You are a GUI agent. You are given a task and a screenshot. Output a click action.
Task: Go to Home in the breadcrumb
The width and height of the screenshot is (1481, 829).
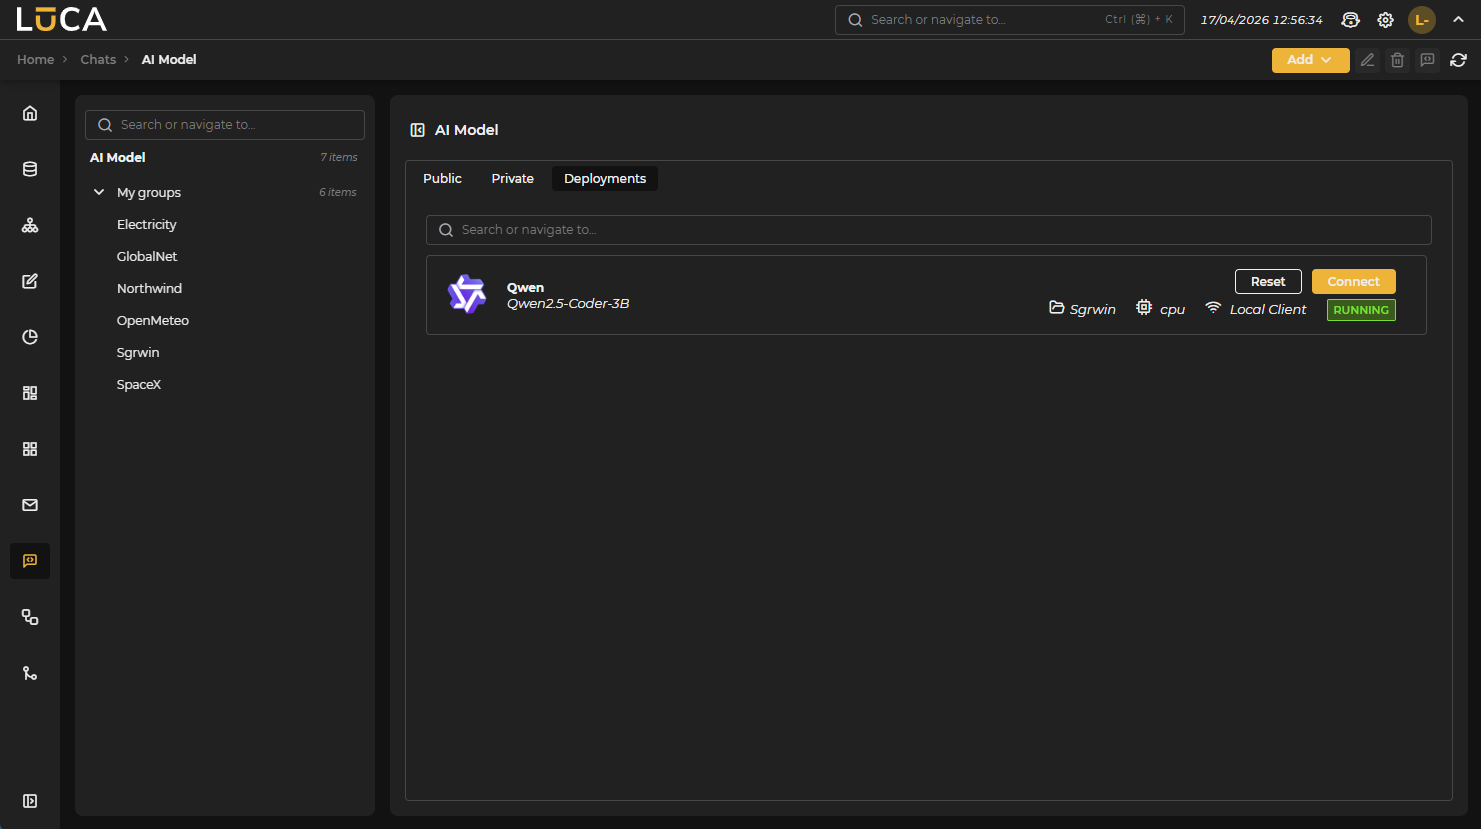tap(35, 60)
